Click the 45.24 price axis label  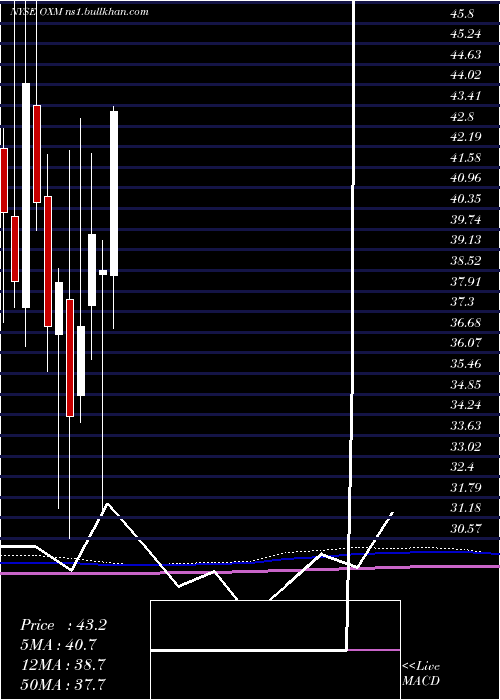[x=466, y=34]
